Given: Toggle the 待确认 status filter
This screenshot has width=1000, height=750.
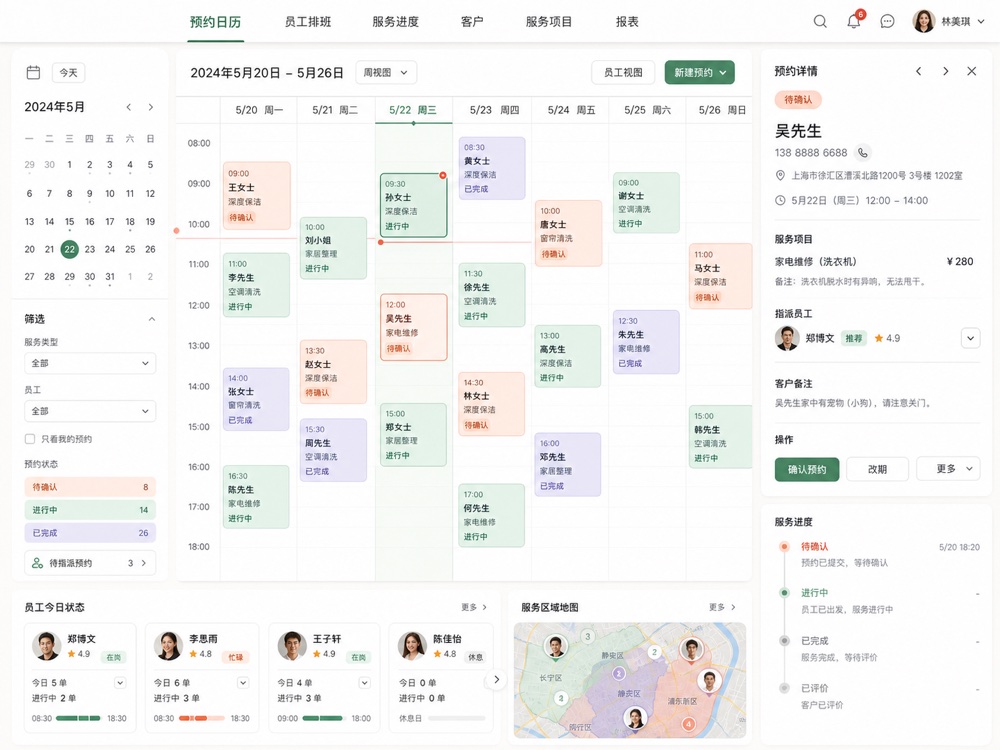Looking at the screenshot, I should [x=90, y=487].
